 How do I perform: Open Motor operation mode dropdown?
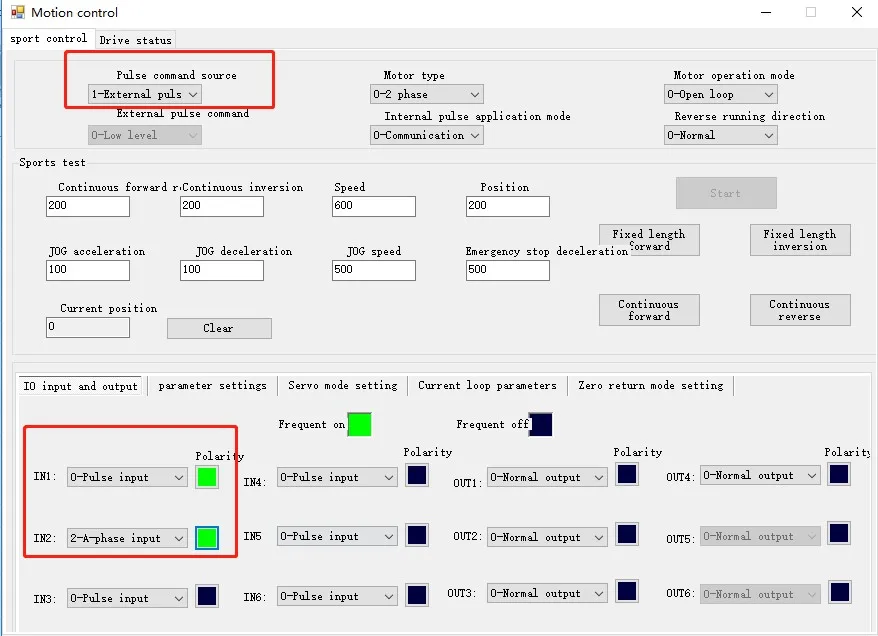(721, 94)
